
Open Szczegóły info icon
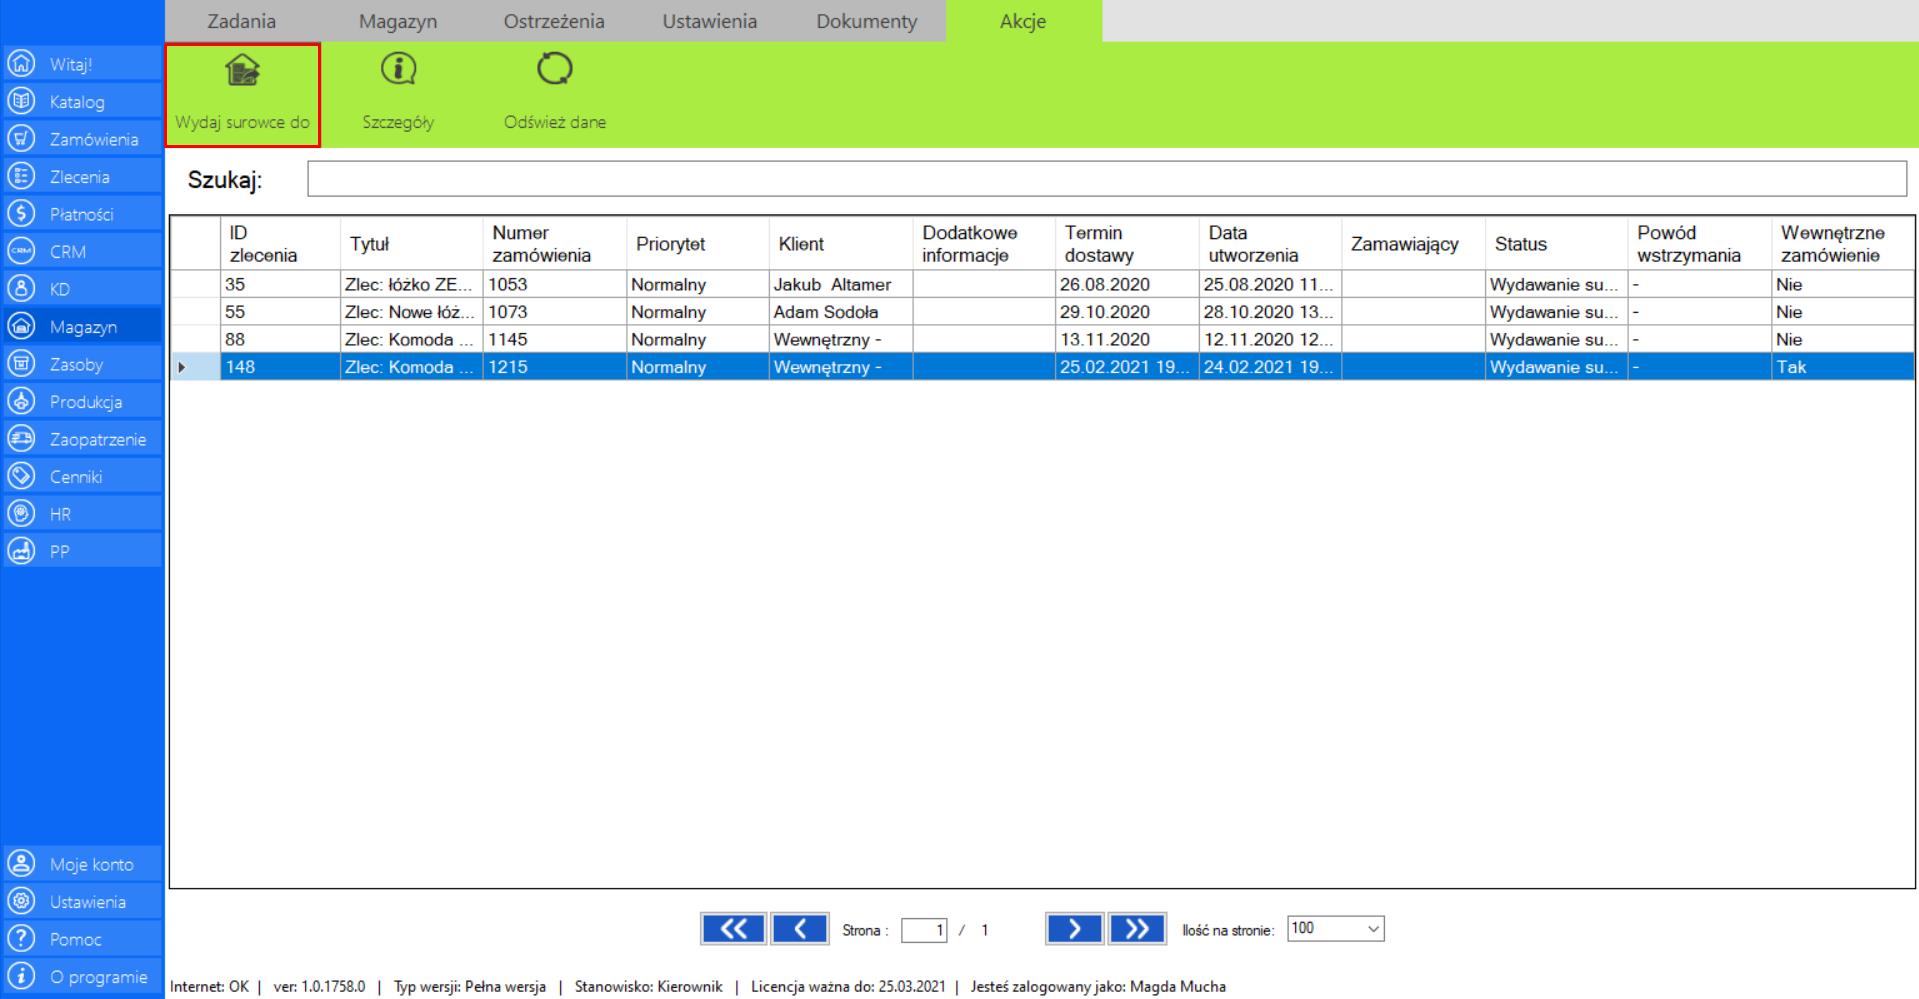[x=399, y=69]
